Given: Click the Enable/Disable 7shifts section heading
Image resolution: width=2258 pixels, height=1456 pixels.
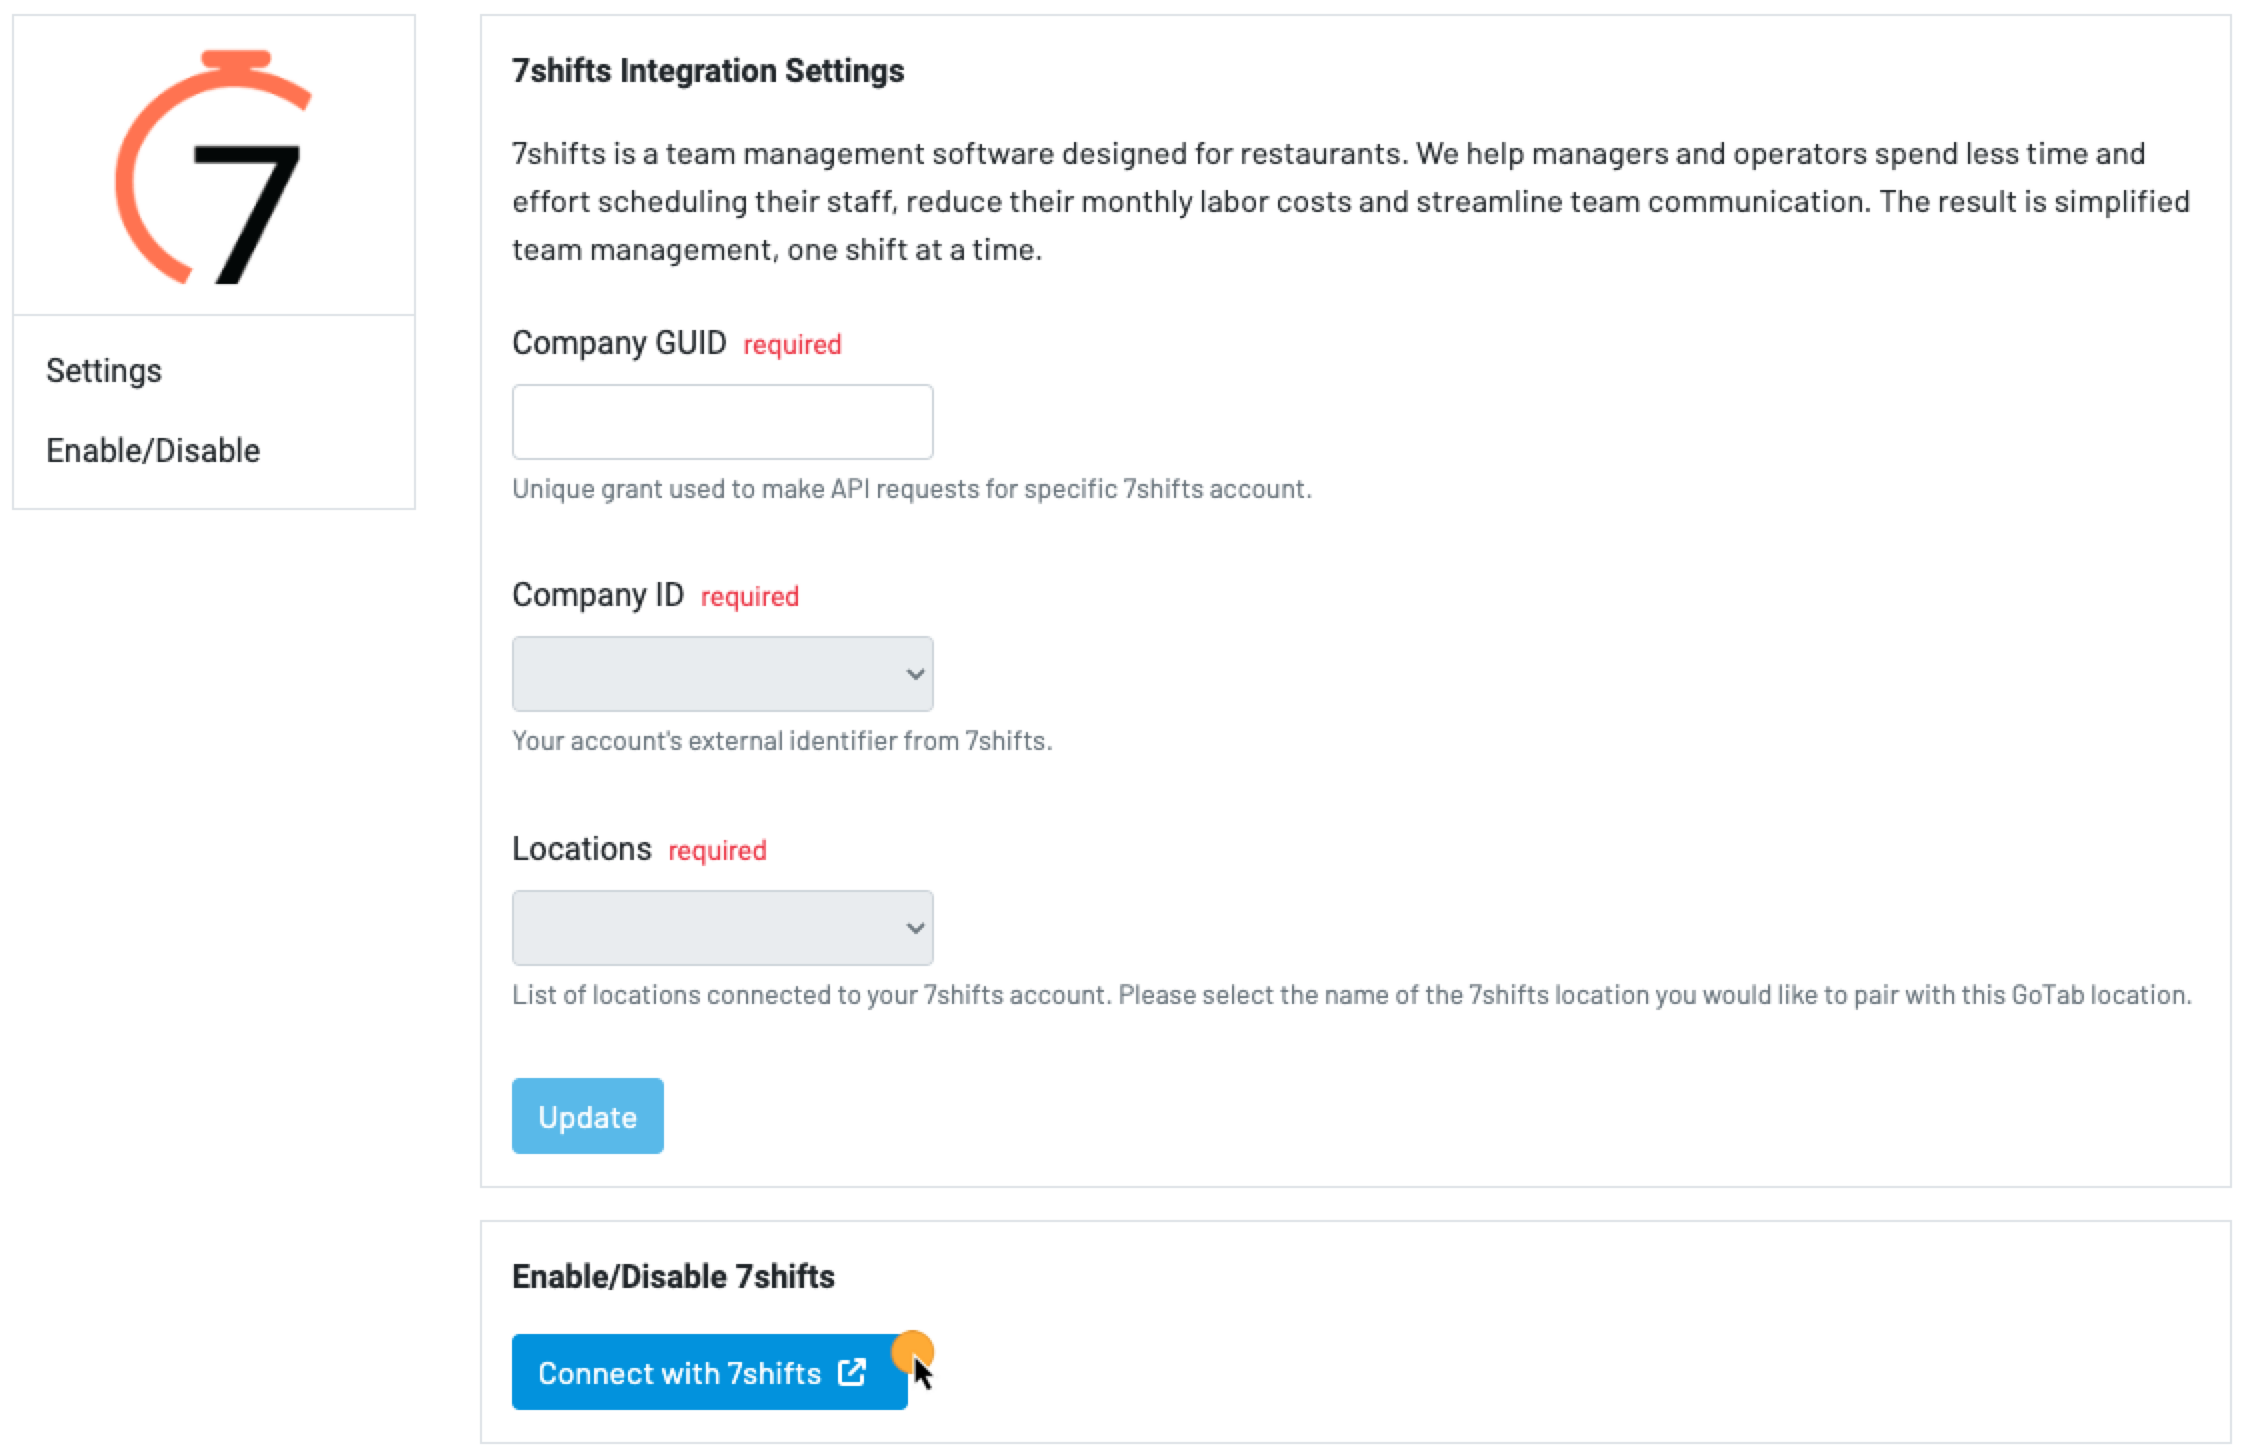Looking at the screenshot, I should click(673, 1277).
